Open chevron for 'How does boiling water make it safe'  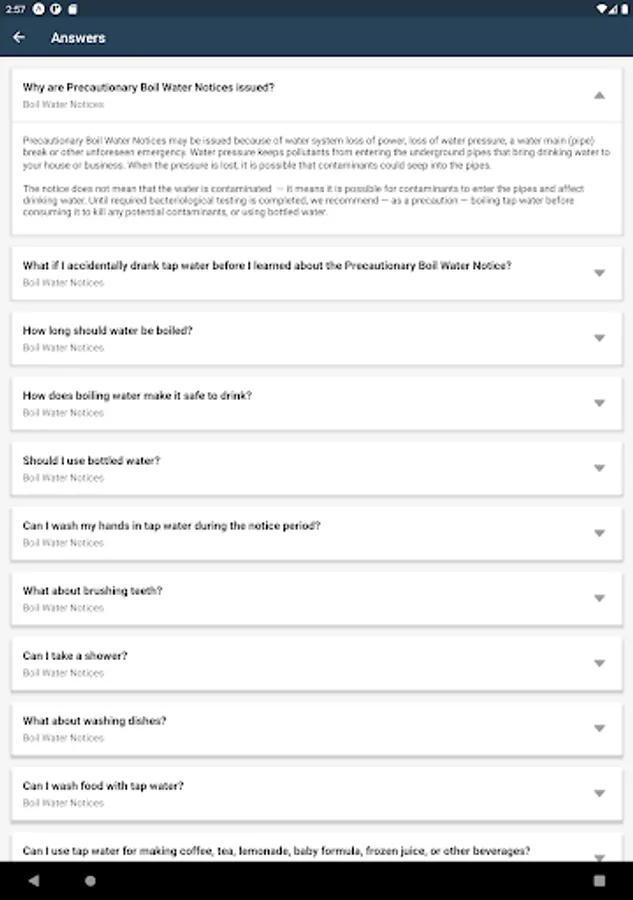pyautogui.click(x=599, y=403)
